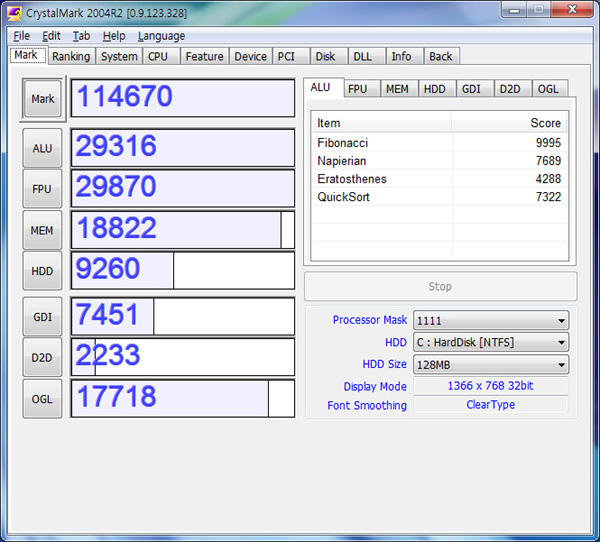Run the OGL benchmark button
600x542 pixels.
pyautogui.click(x=42, y=399)
